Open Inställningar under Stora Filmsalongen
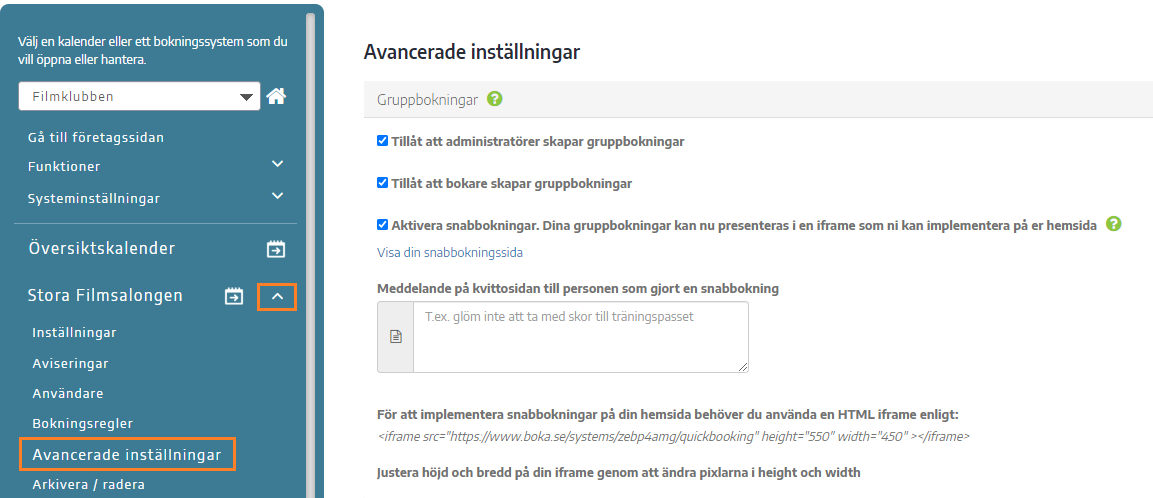This screenshot has height=498, width=1153. pyautogui.click(x=74, y=332)
